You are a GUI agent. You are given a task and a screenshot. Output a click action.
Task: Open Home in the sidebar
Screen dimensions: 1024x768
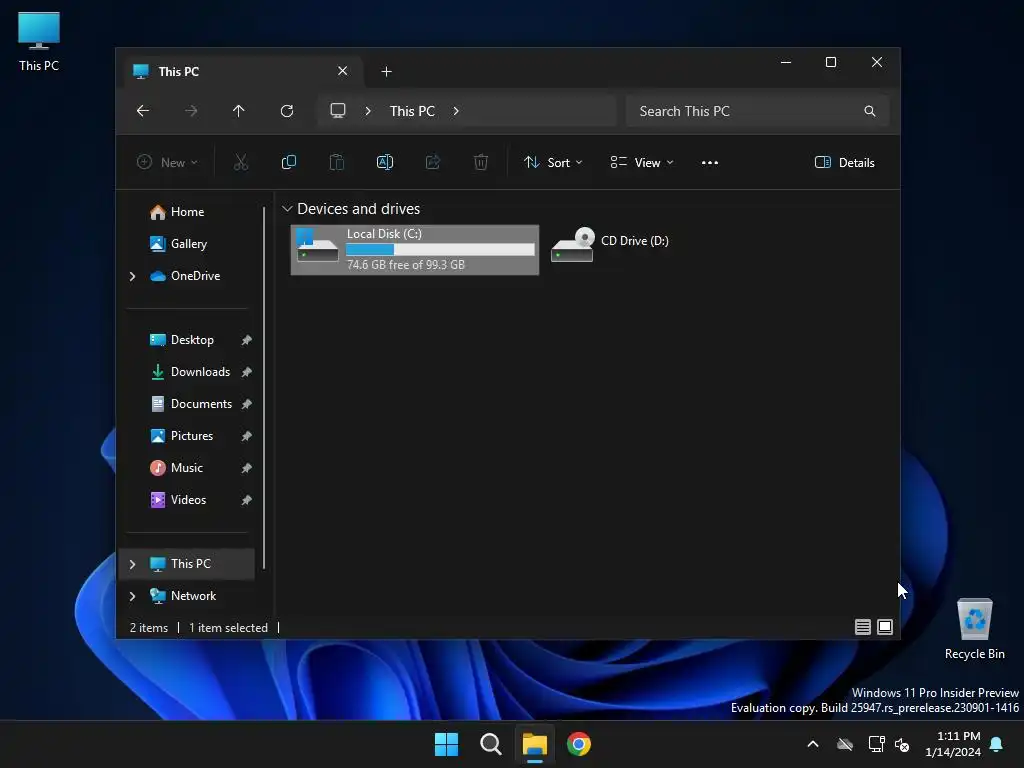187,212
